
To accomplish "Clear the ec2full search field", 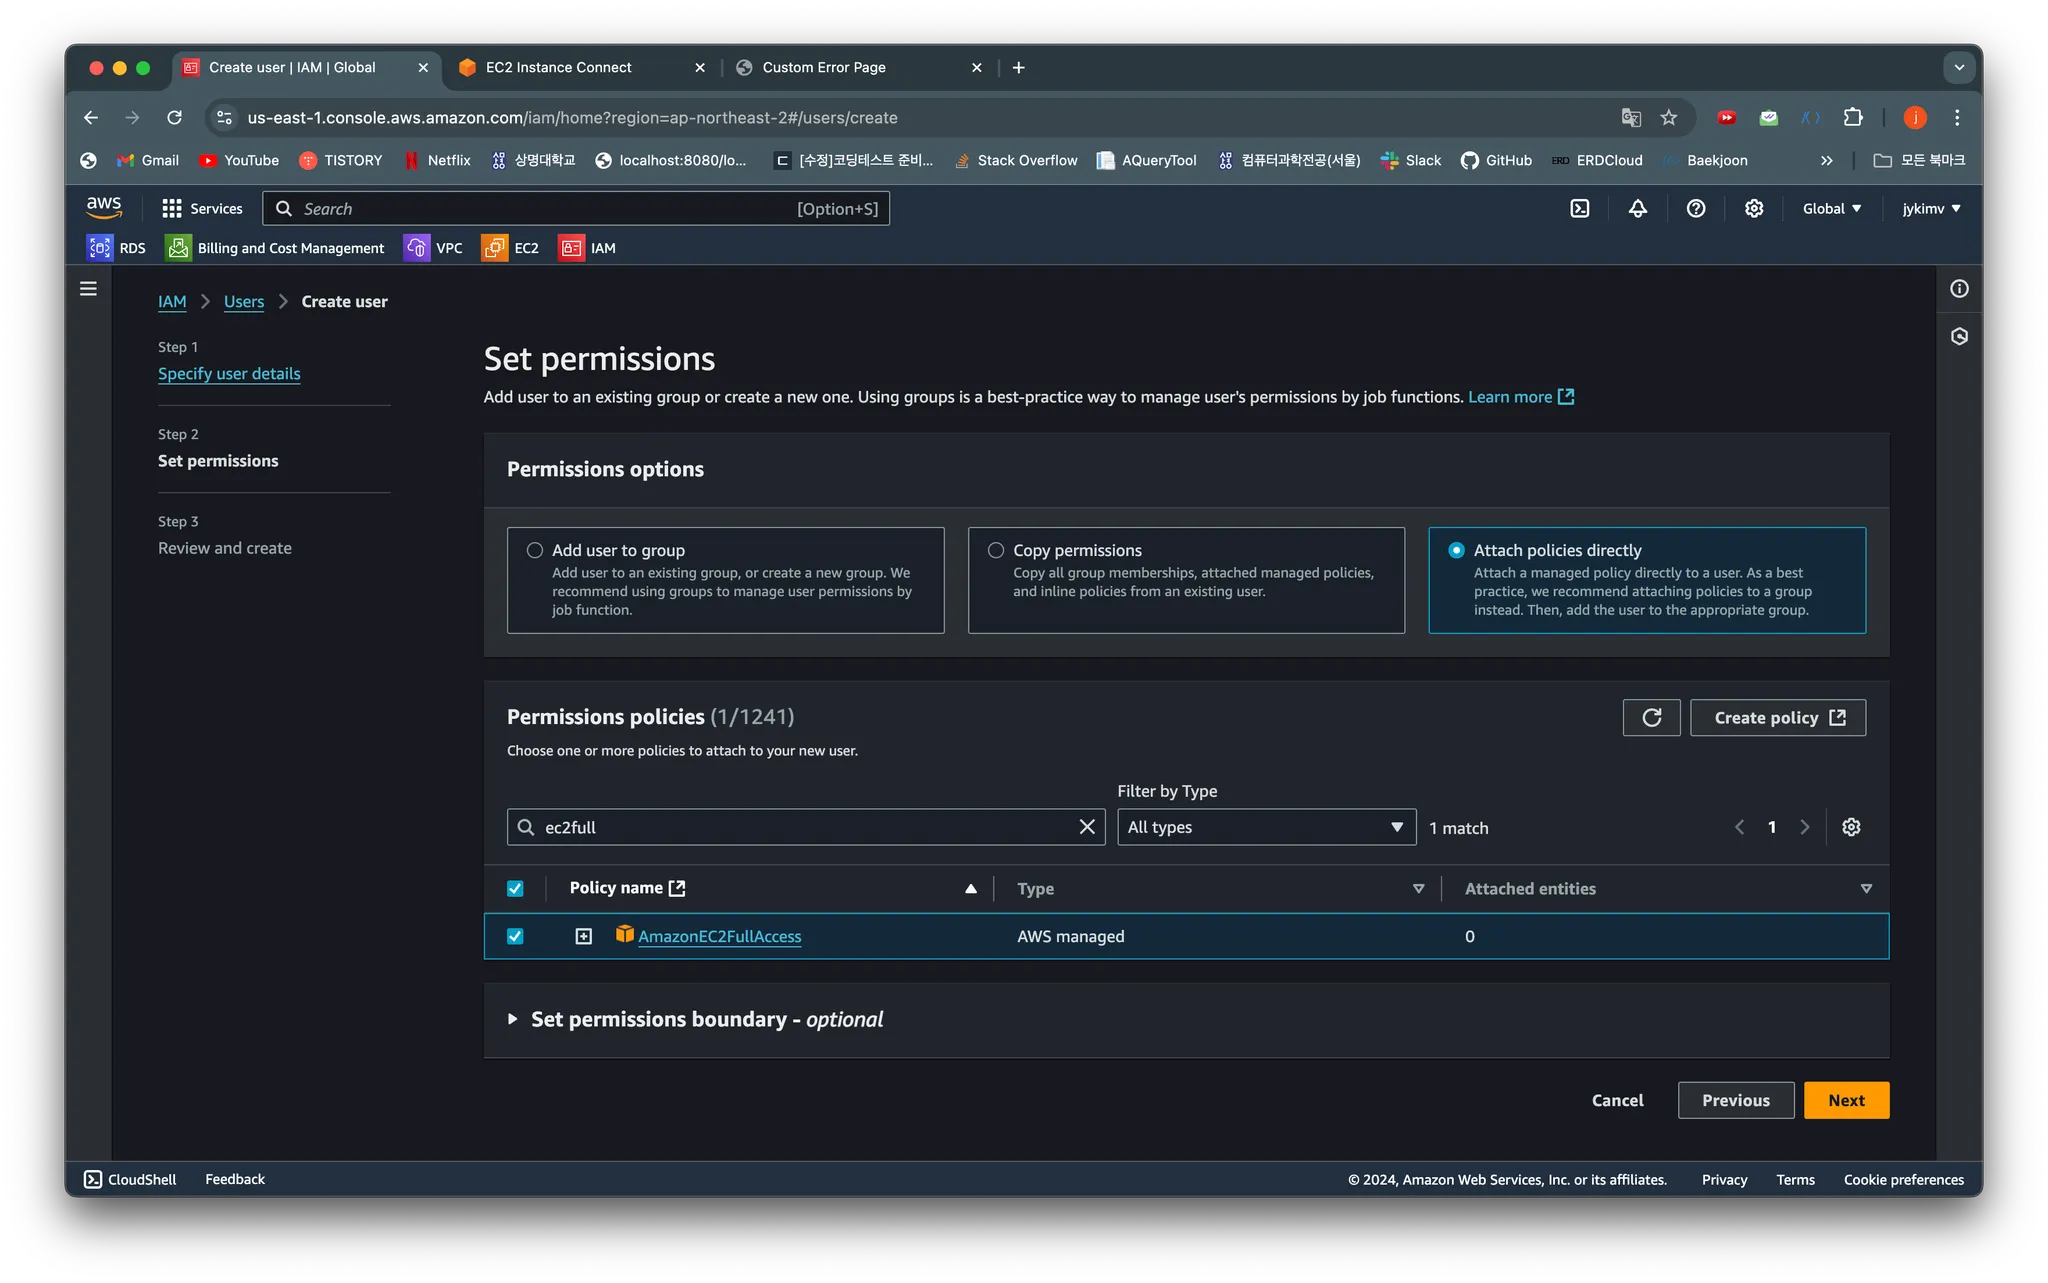I will [1087, 827].
